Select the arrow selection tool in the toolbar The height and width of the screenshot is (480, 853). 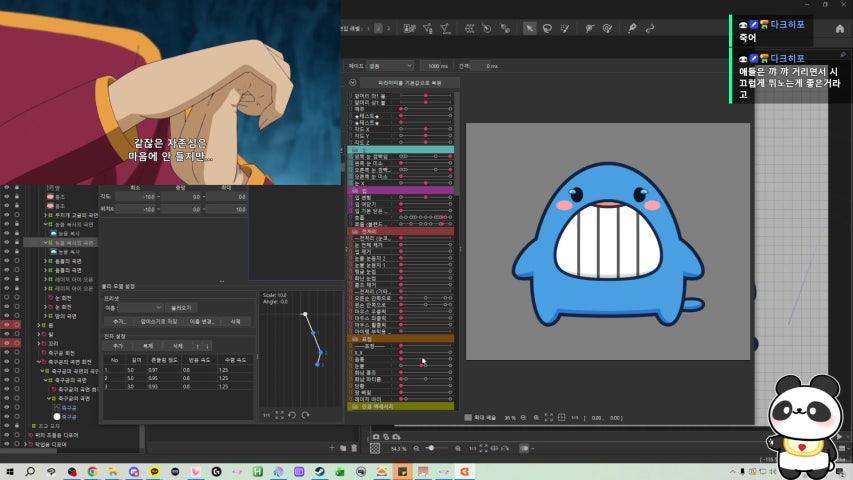coord(530,28)
